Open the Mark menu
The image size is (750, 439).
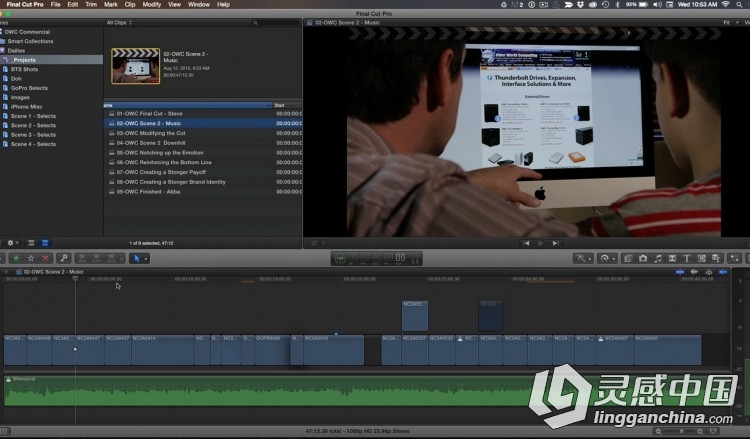[x=110, y=4]
